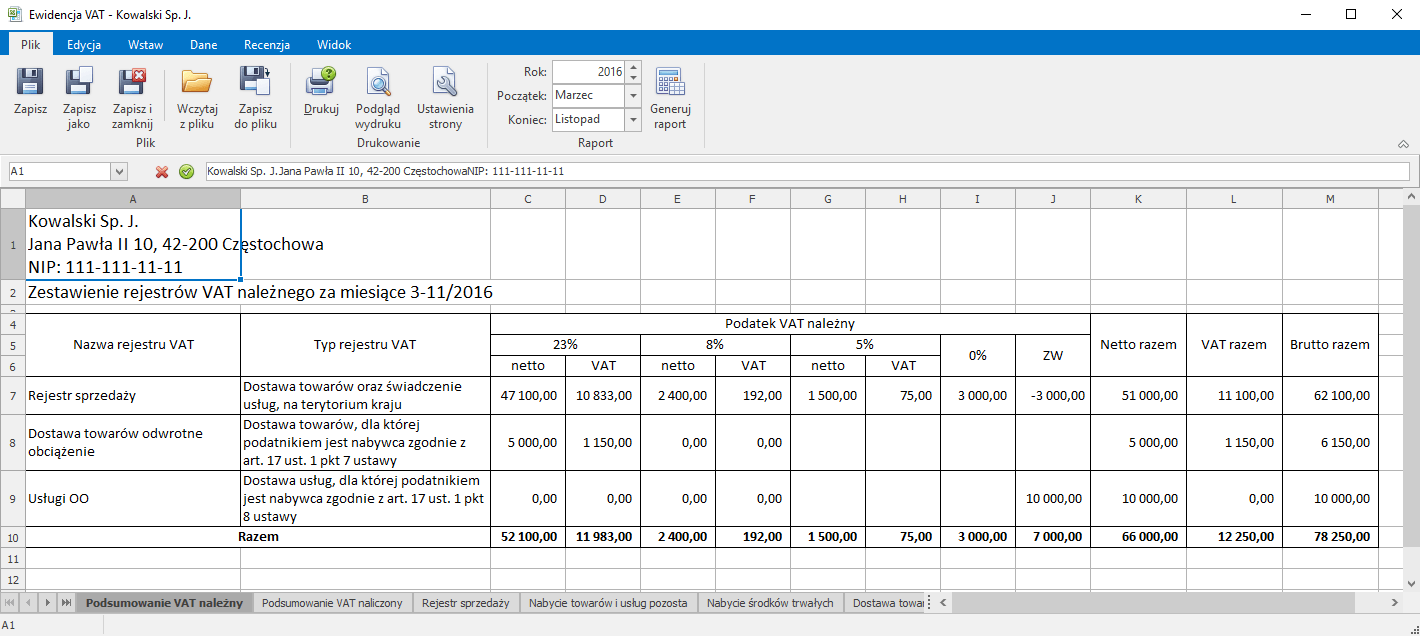Click the Drukuj printer icon

point(321,83)
